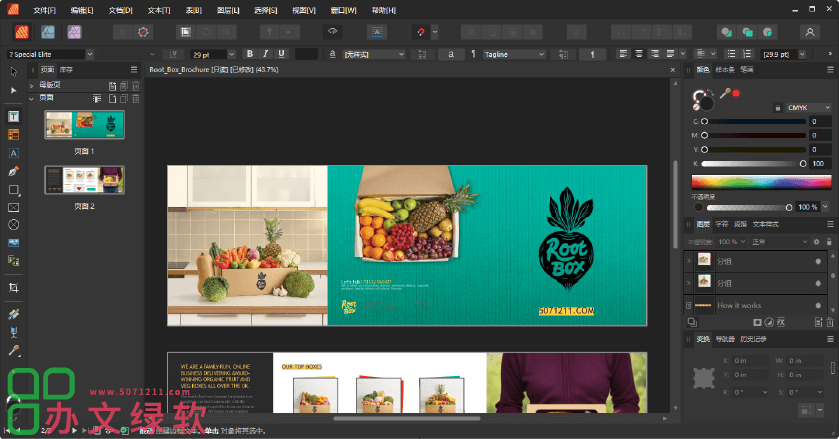Open the 图层[L] menu
The height and width of the screenshot is (439, 839).
tap(228, 10)
